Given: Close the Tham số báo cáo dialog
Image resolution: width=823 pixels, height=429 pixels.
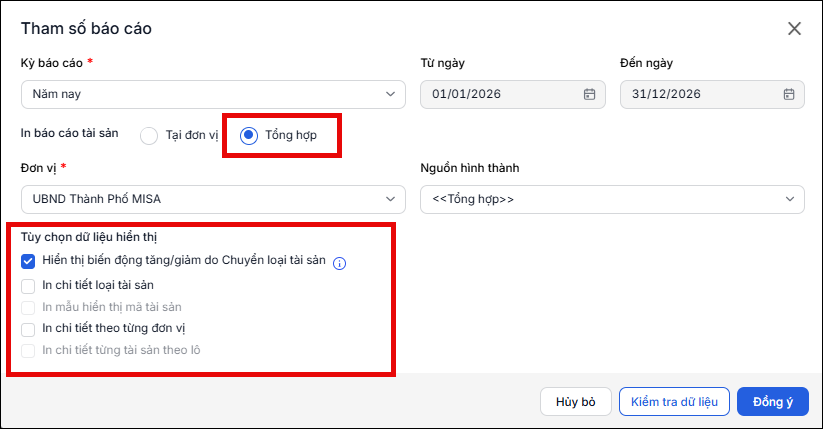Looking at the screenshot, I should coord(795,28).
